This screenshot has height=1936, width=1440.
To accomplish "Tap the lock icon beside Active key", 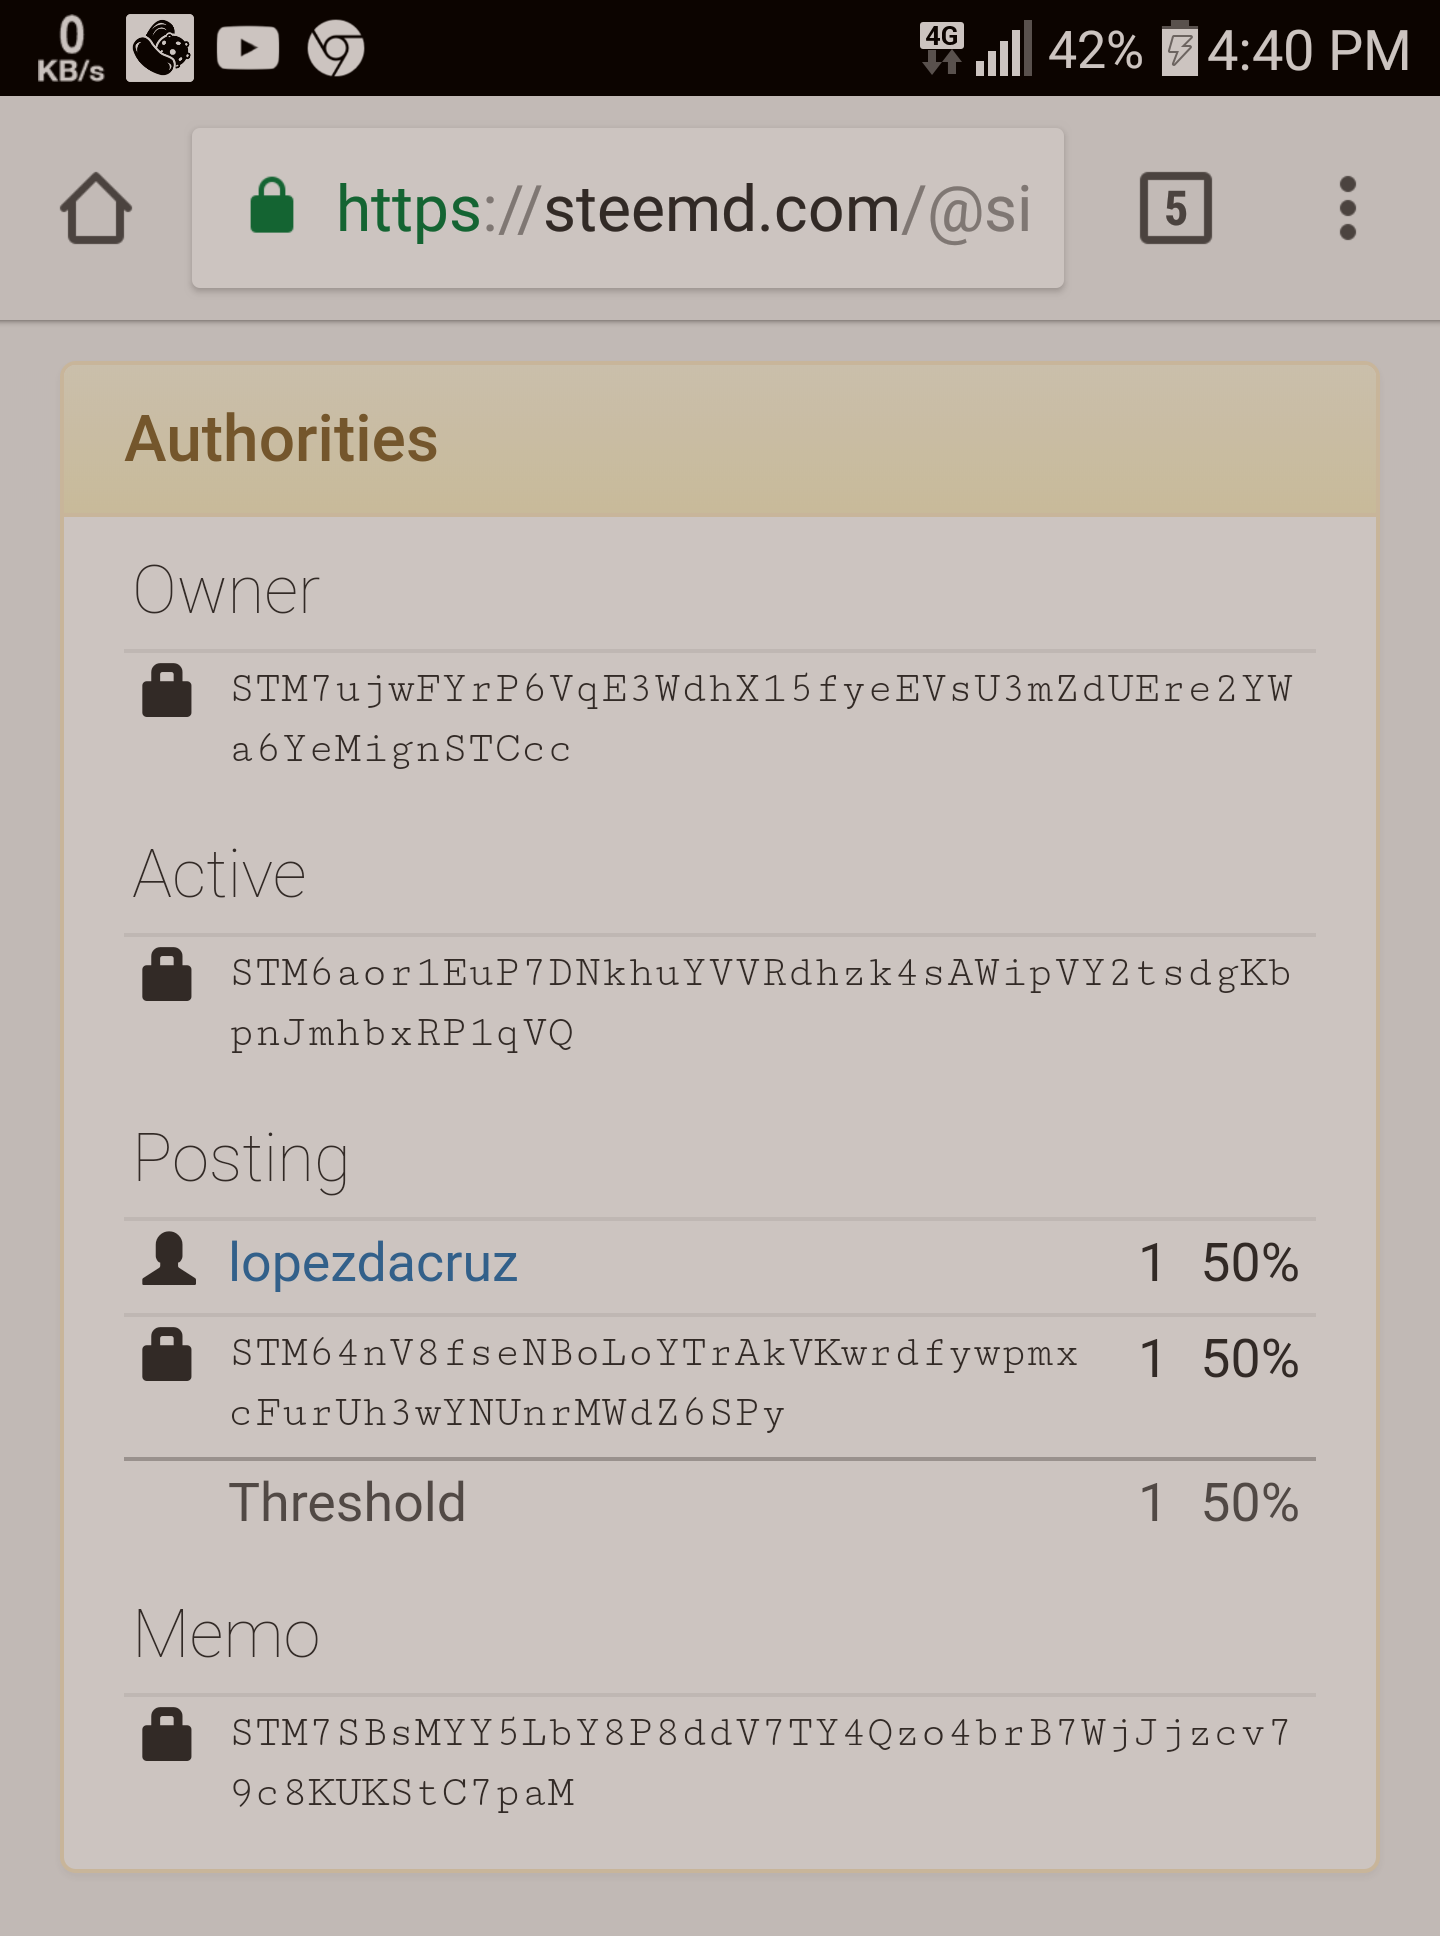I will (167, 975).
